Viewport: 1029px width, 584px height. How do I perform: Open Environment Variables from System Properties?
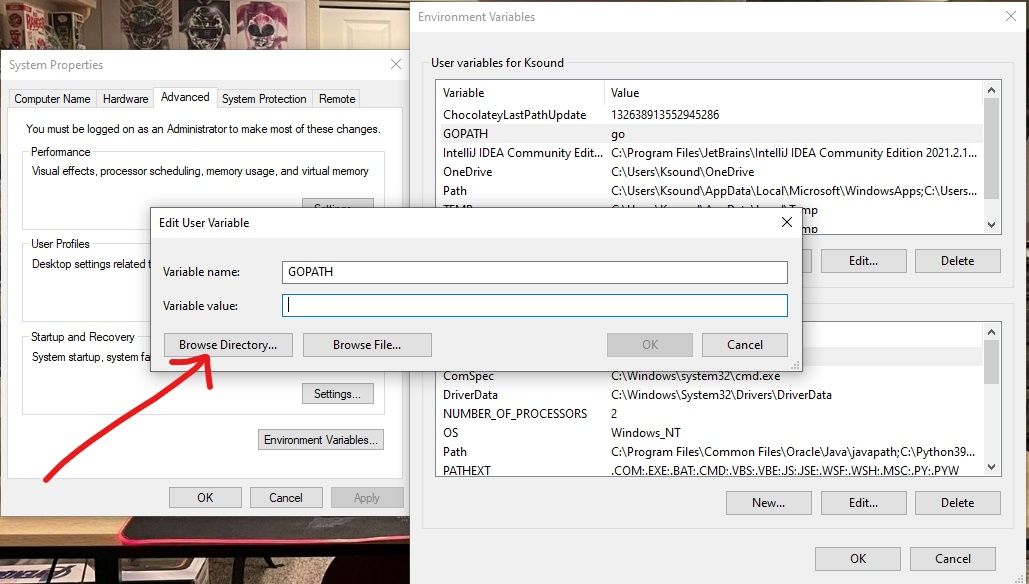coord(320,440)
